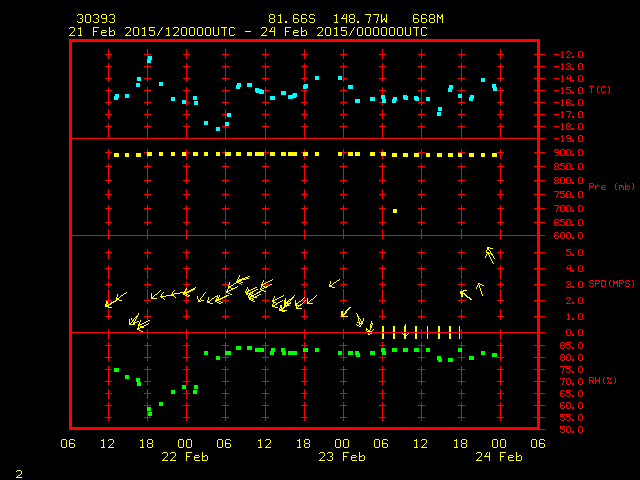Click the 600.0 pressure tick value
The image size is (640, 480).
(568, 236)
